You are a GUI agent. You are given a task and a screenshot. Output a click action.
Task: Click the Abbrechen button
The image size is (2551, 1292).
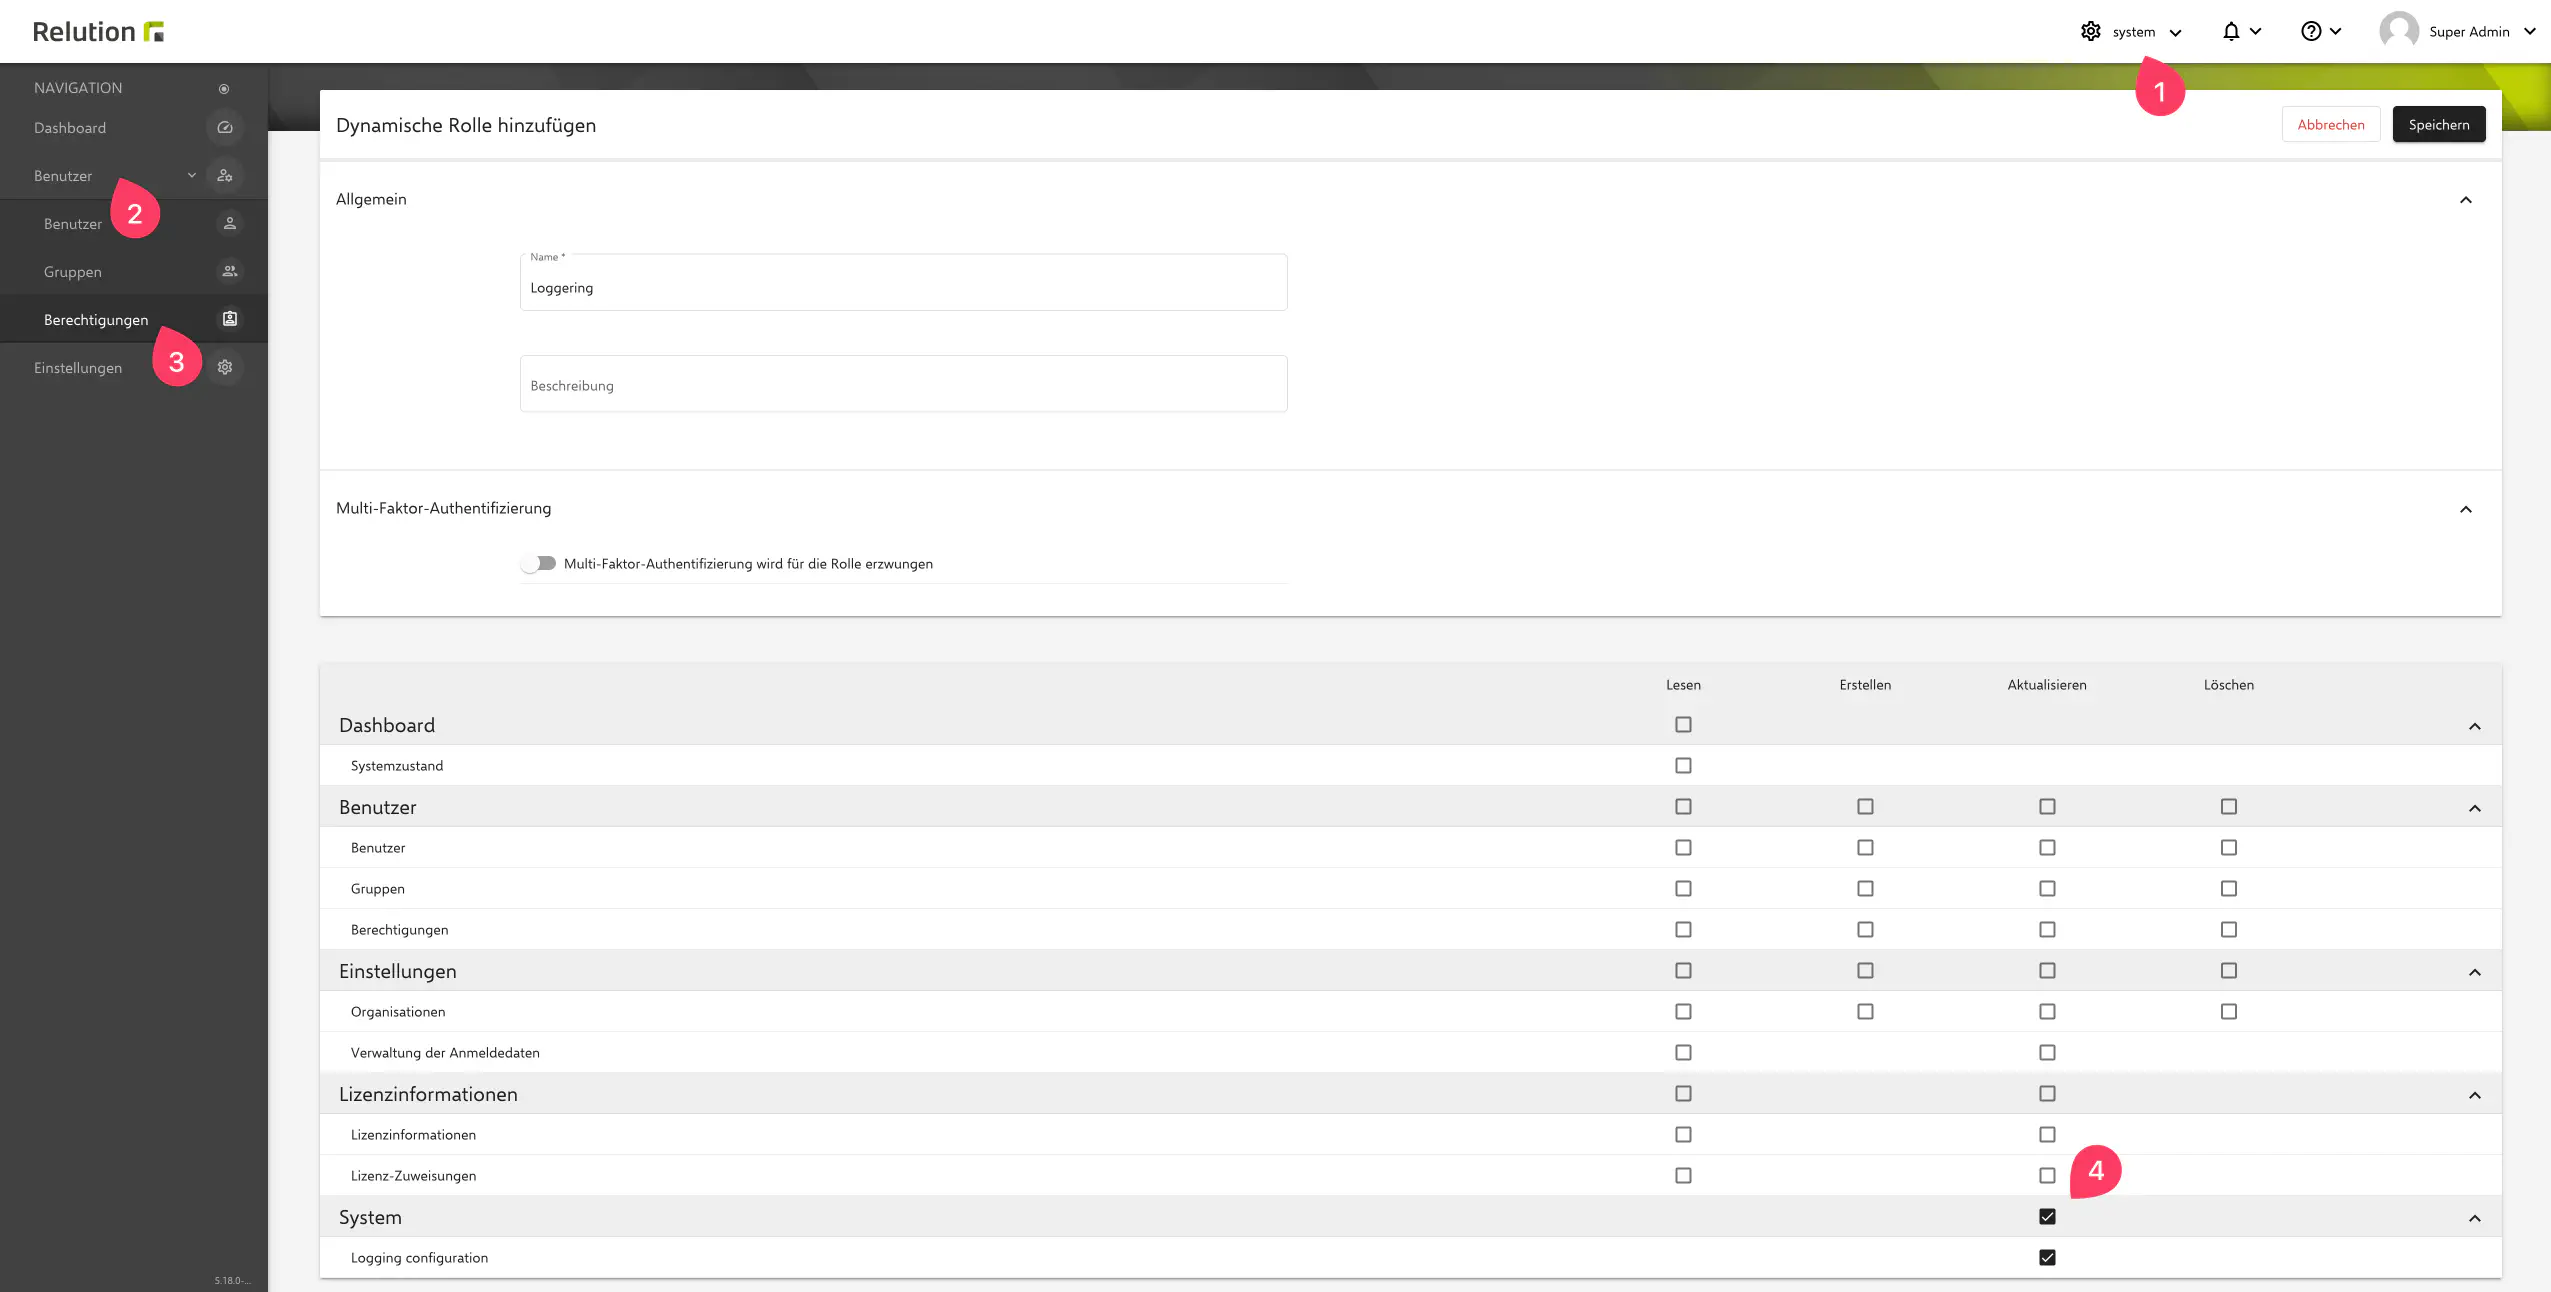[x=2330, y=125]
